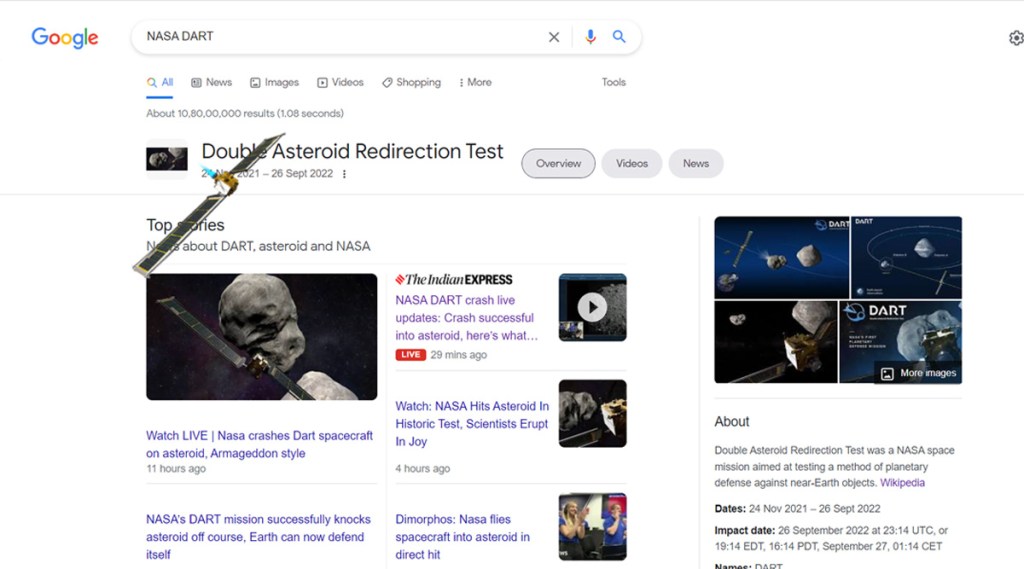
Task: Open the More search options menu
Action: pos(475,82)
